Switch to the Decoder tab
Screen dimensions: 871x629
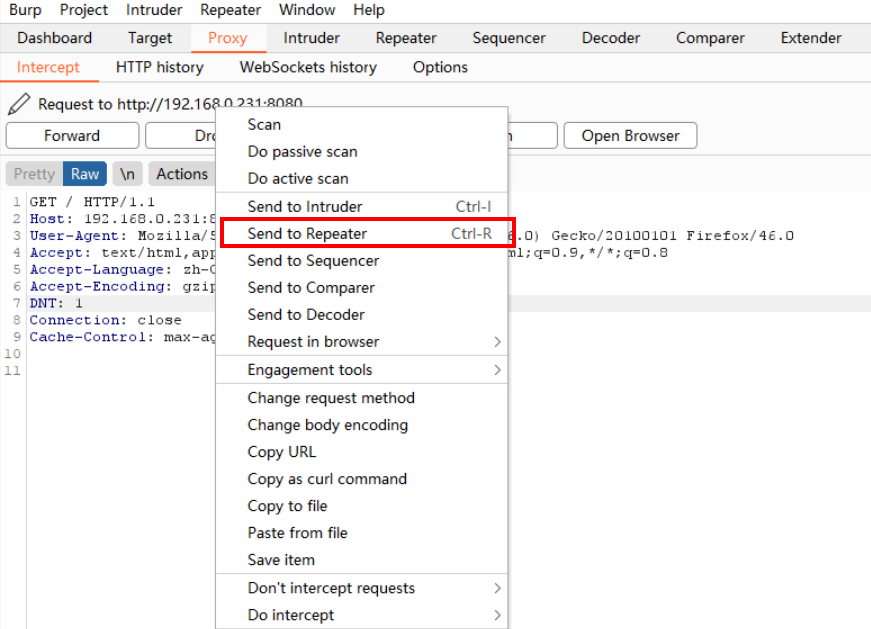tap(611, 38)
